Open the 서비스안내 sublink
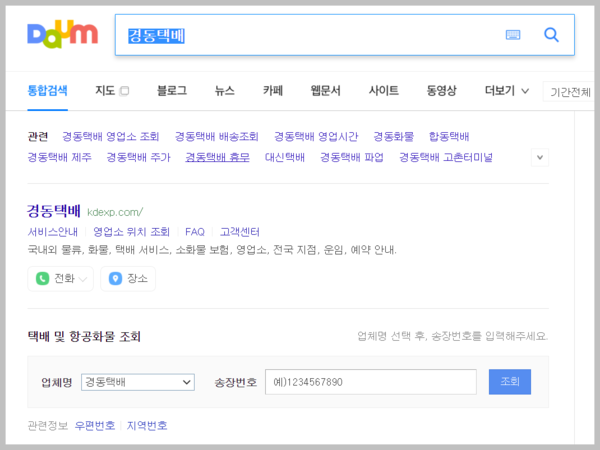The image size is (600, 450). [52, 232]
